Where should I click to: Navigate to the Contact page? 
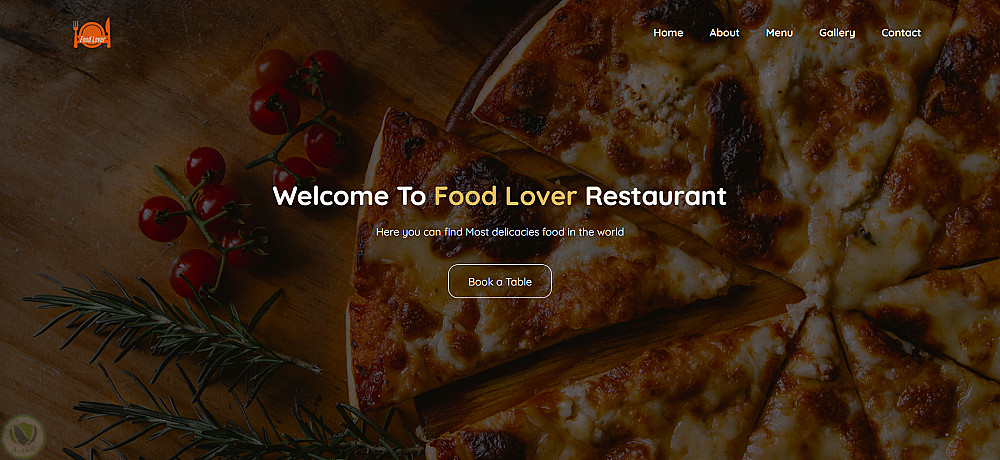901,33
